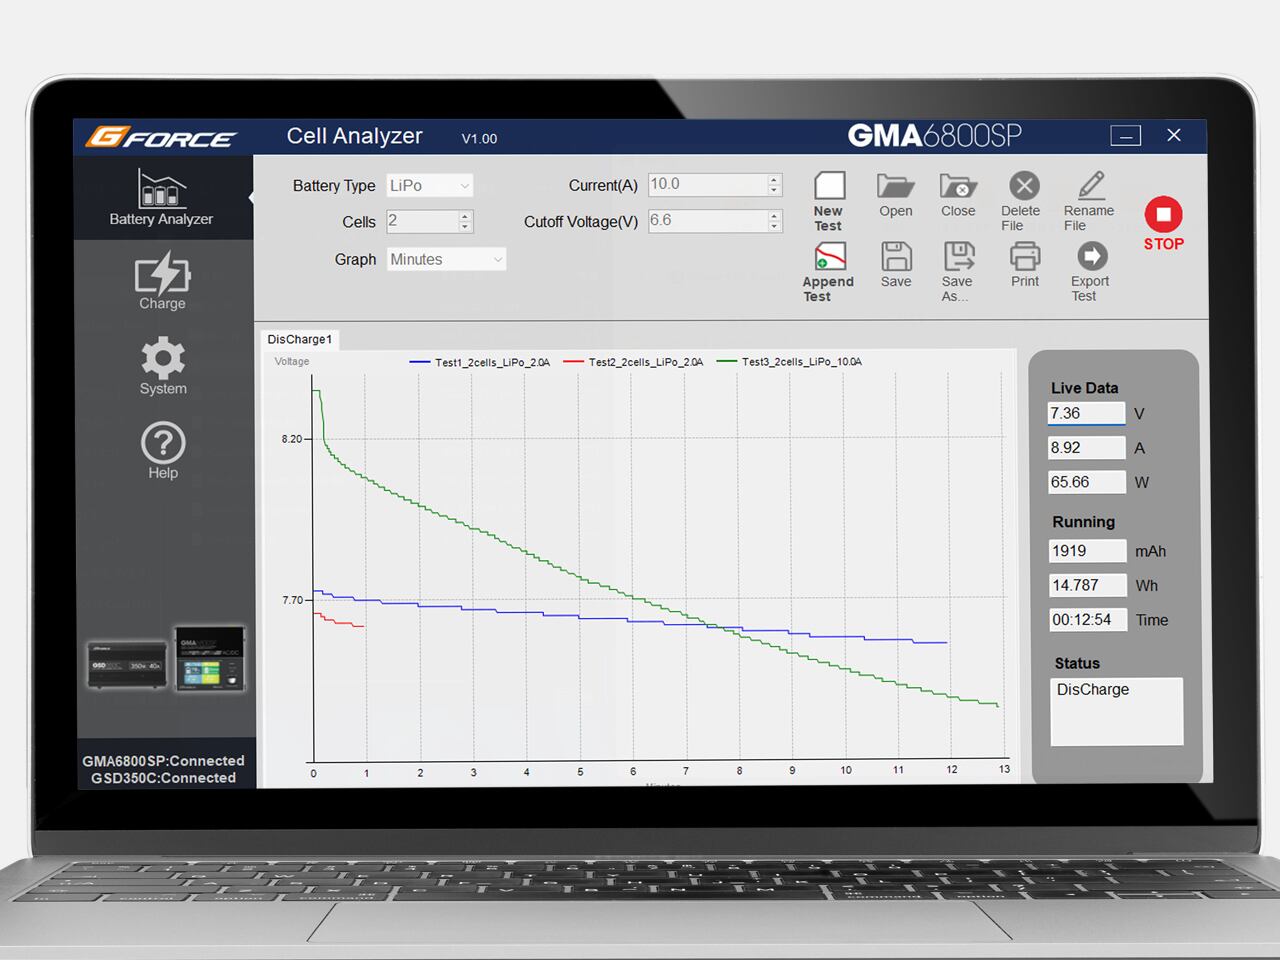Open the System settings section

tap(163, 366)
